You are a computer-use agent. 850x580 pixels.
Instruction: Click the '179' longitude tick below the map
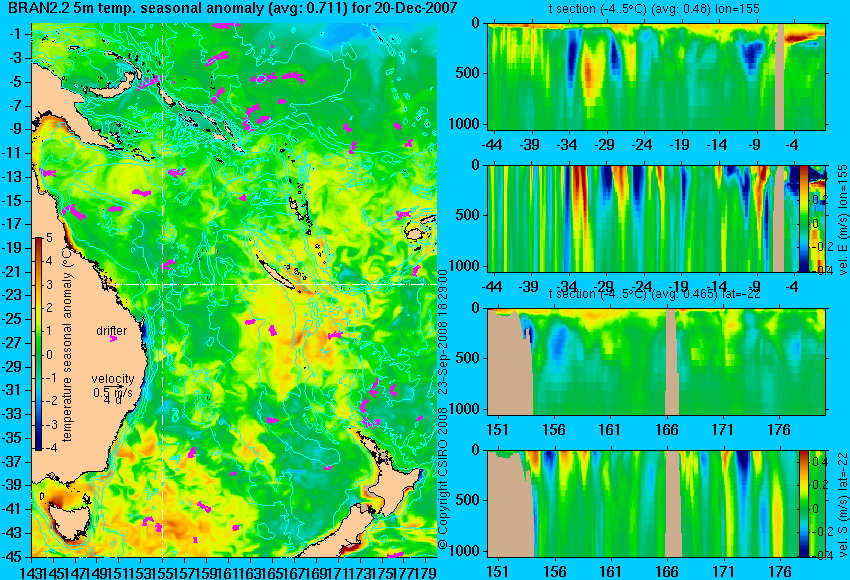point(426,571)
